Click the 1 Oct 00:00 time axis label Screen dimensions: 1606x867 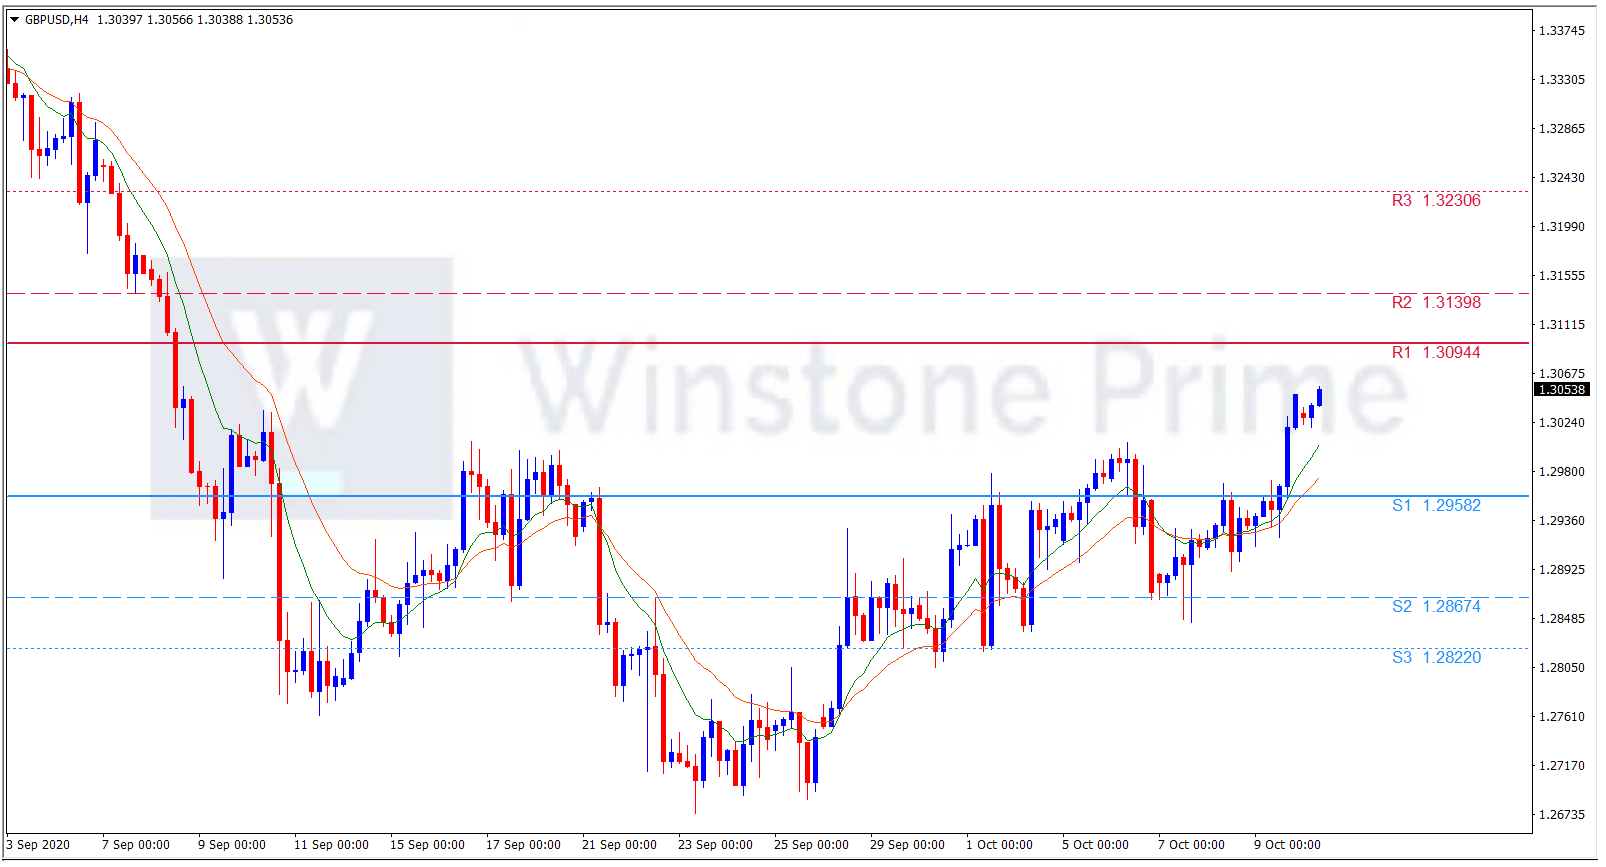[x=999, y=845]
